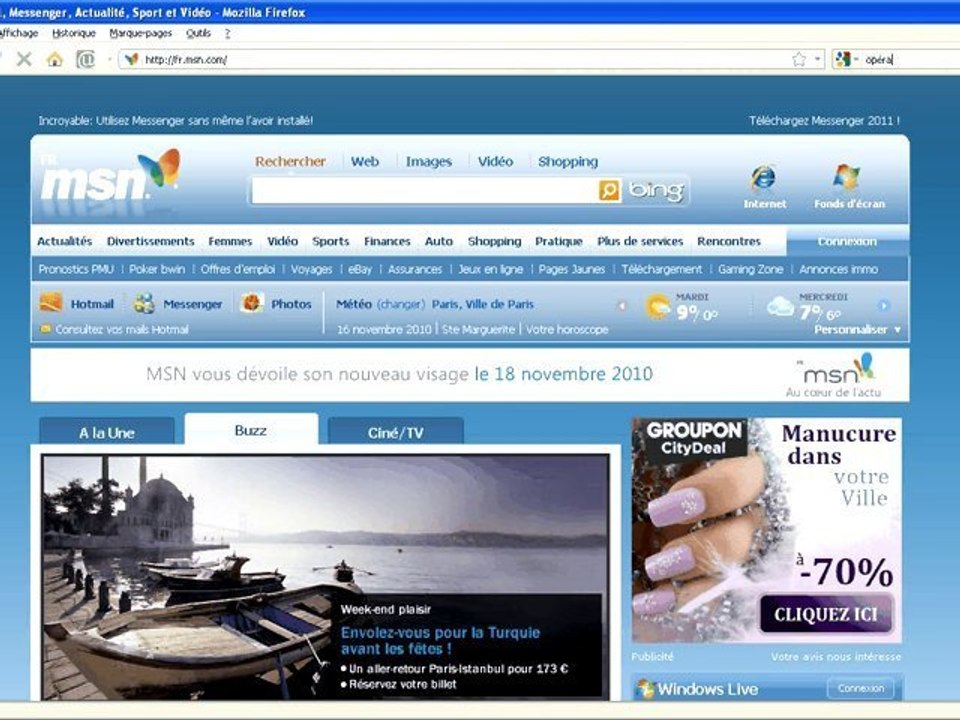Click the Mardi sunny weather icon
This screenshot has height=720, width=960.
click(658, 307)
